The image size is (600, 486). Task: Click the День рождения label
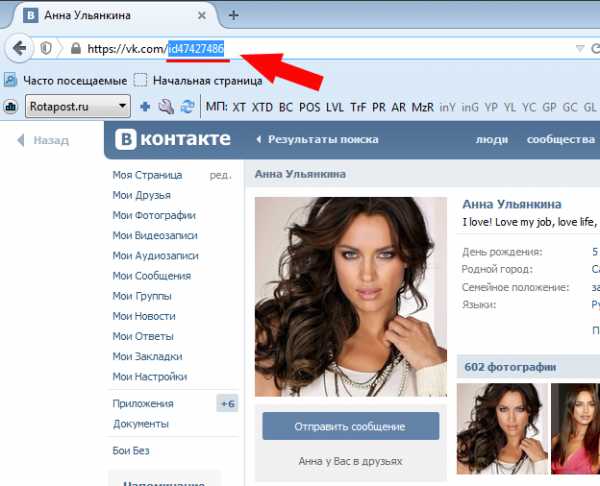click(x=502, y=252)
